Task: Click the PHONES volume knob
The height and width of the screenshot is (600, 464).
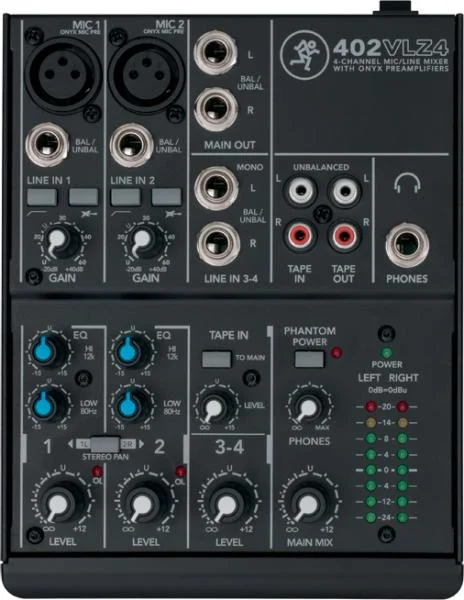Action: (309, 407)
